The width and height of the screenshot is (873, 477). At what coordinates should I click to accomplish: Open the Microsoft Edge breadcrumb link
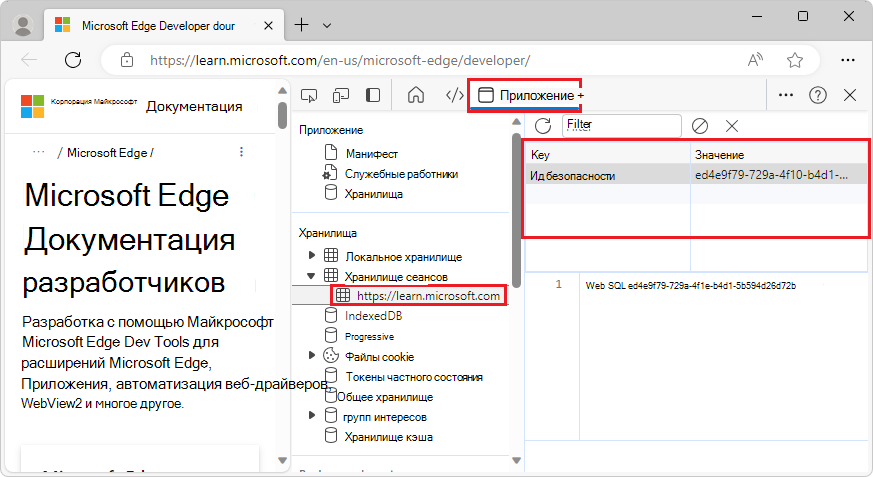point(107,153)
